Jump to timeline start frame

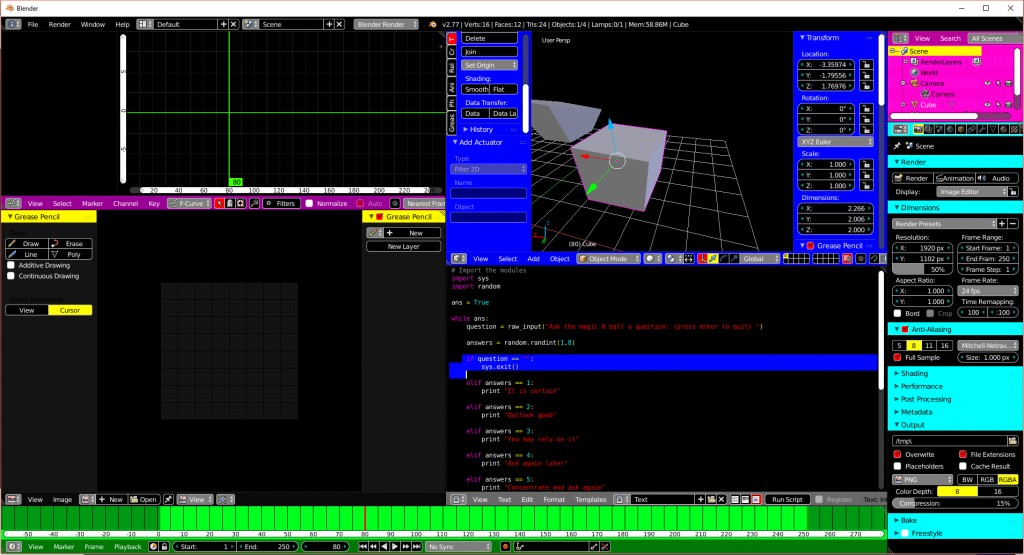coord(363,547)
